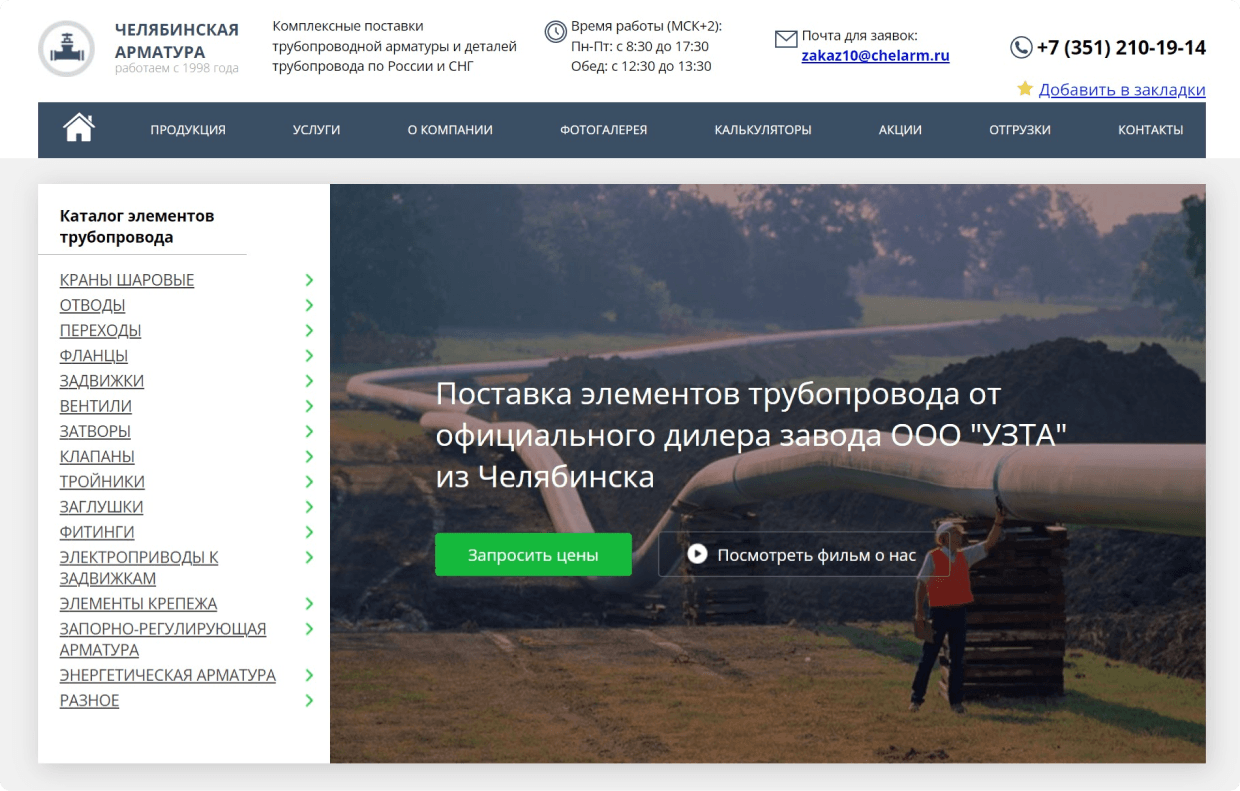Viewport: 1240px width, 791px height.
Task: Click the hero headline Поставка элементов трубопровода
Action: pyautogui.click(x=752, y=435)
